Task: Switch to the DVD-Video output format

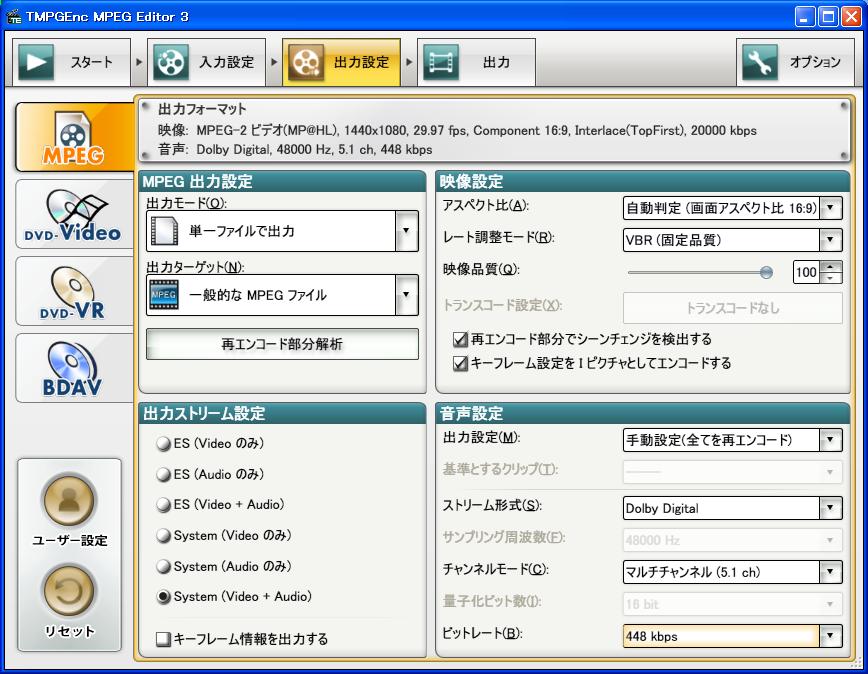Action: click(74, 212)
